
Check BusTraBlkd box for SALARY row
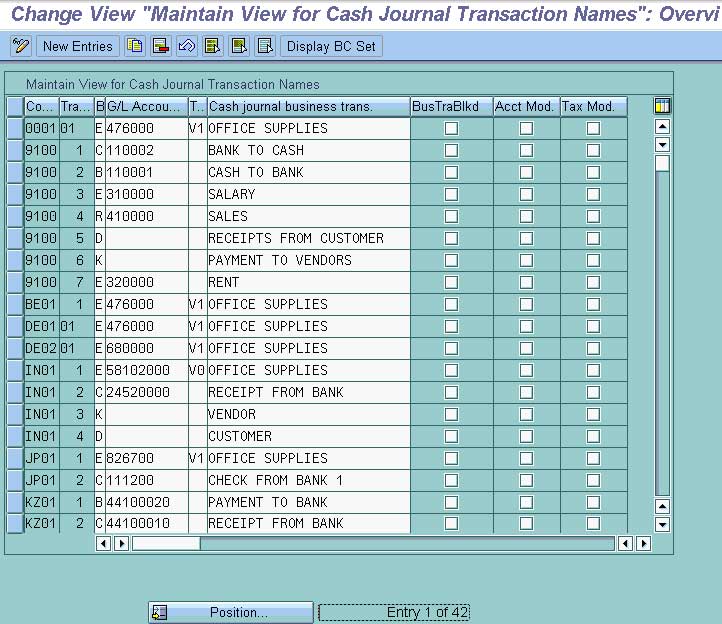click(451, 194)
